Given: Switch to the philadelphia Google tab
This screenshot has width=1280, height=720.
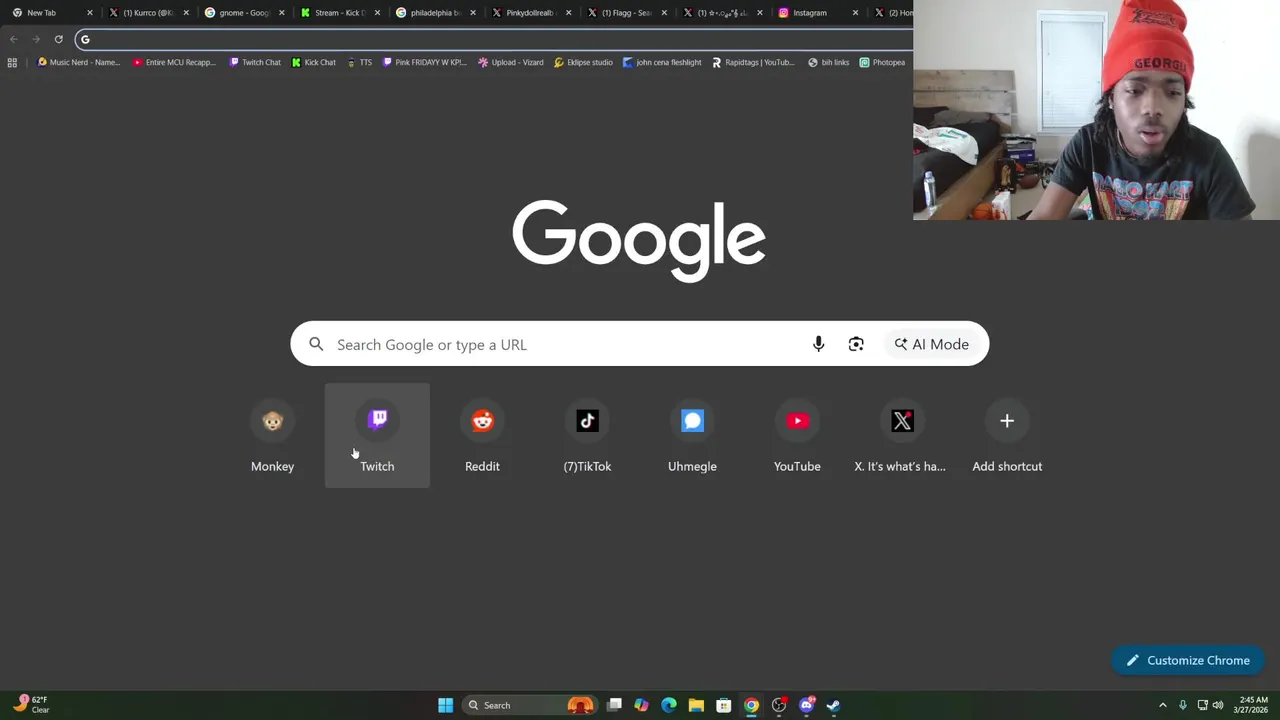Looking at the screenshot, I should pyautogui.click(x=434, y=13).
